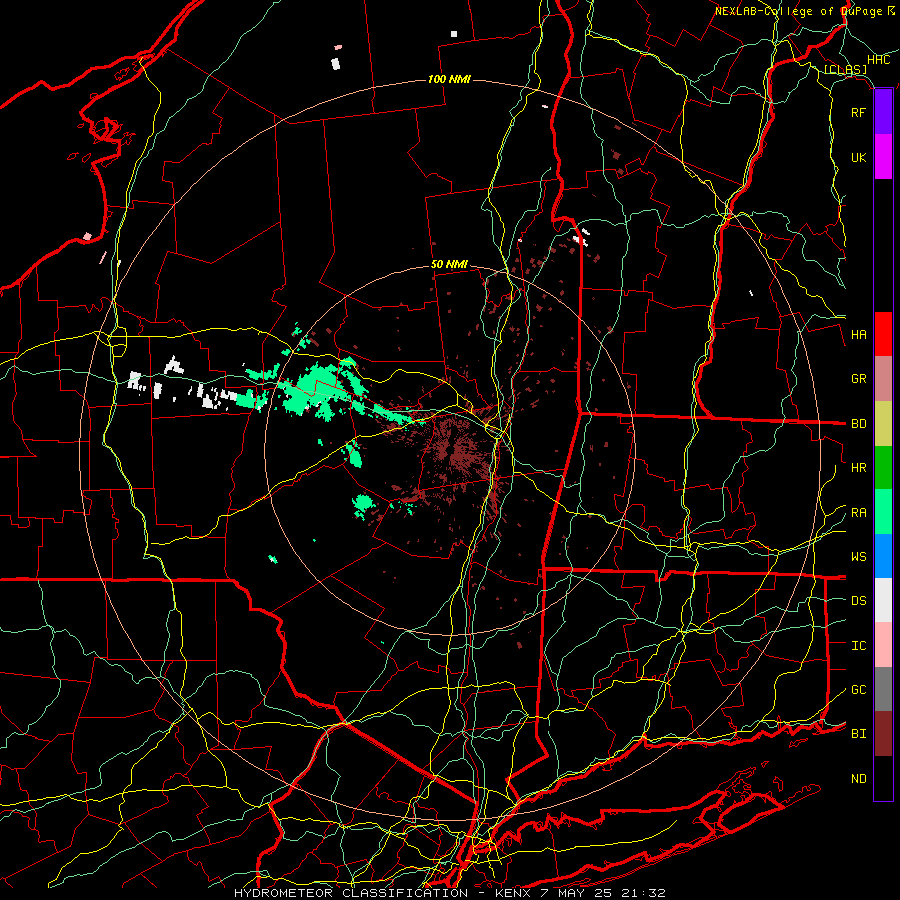The height and width of the screenshot is (900, 900).
Task: Click the HHC product label
Action: (x=878, y=60)
